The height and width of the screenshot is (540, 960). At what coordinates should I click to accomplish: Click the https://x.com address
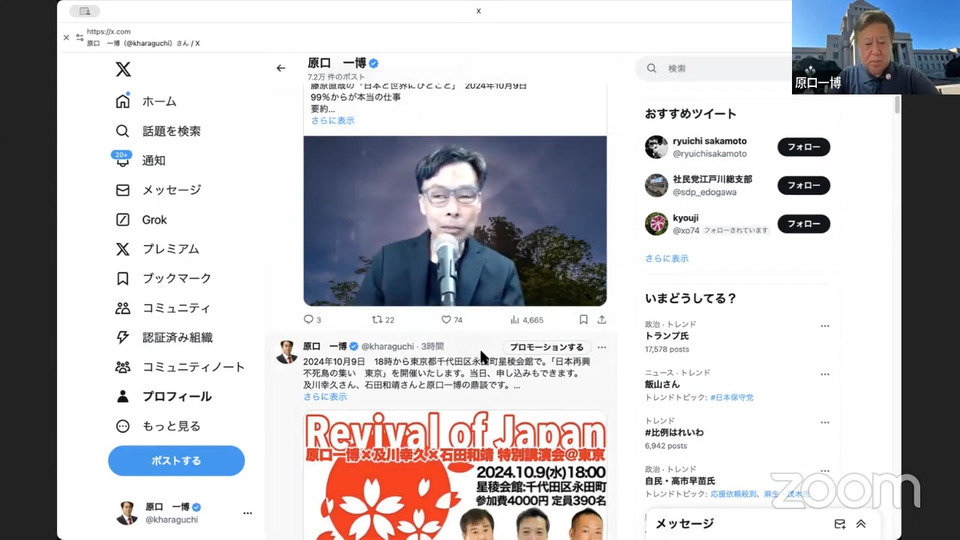108,31
